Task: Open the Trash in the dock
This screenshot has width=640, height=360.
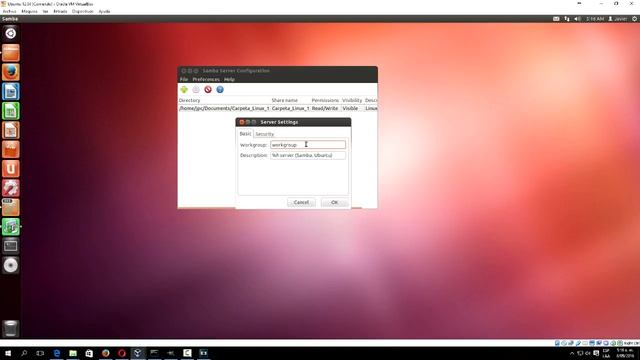Action: click(x=11, y=329)
